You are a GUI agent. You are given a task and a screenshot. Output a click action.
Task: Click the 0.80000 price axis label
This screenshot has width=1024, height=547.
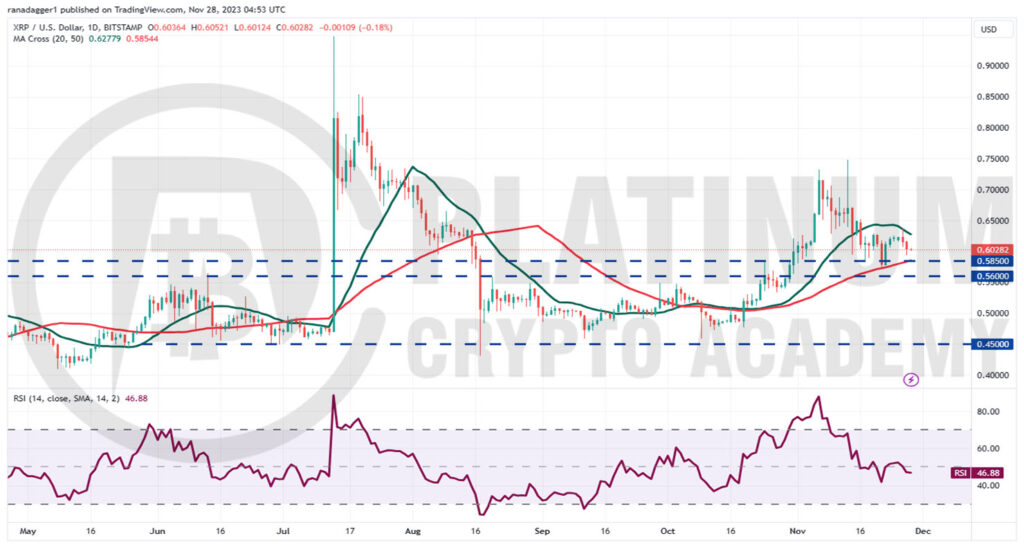993,128
